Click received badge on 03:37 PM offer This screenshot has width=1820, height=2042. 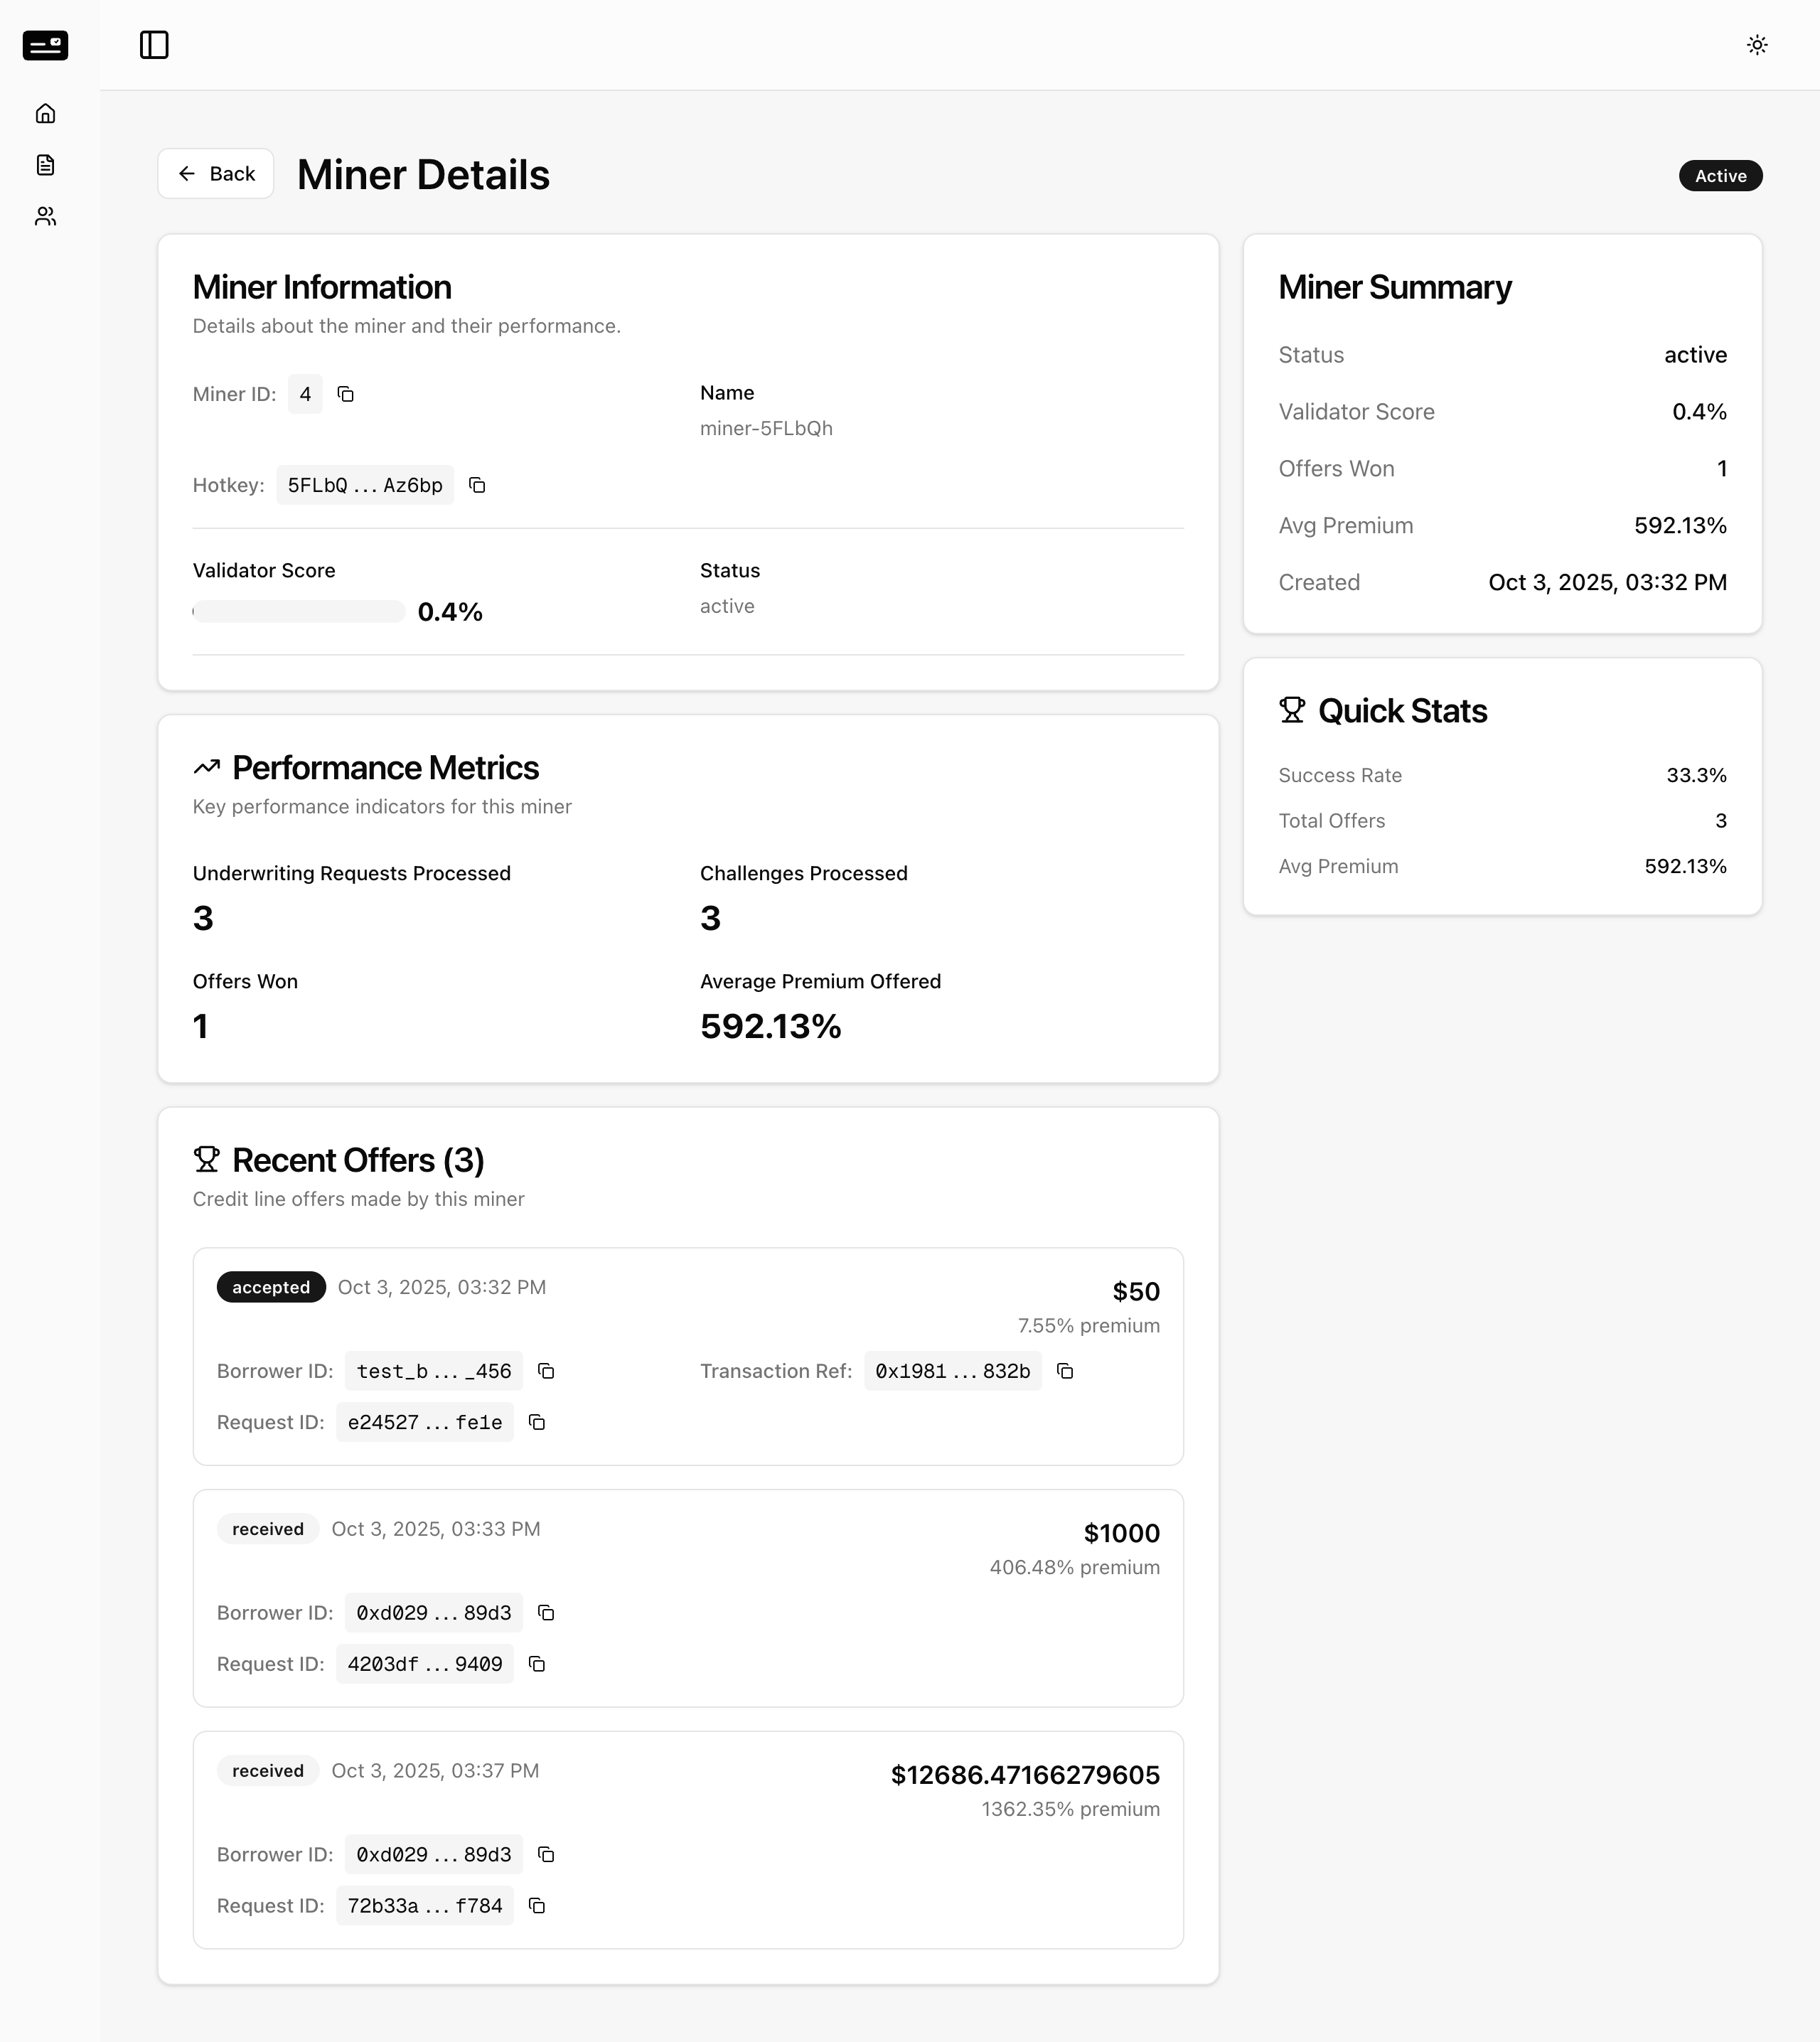click(268, 1771)
